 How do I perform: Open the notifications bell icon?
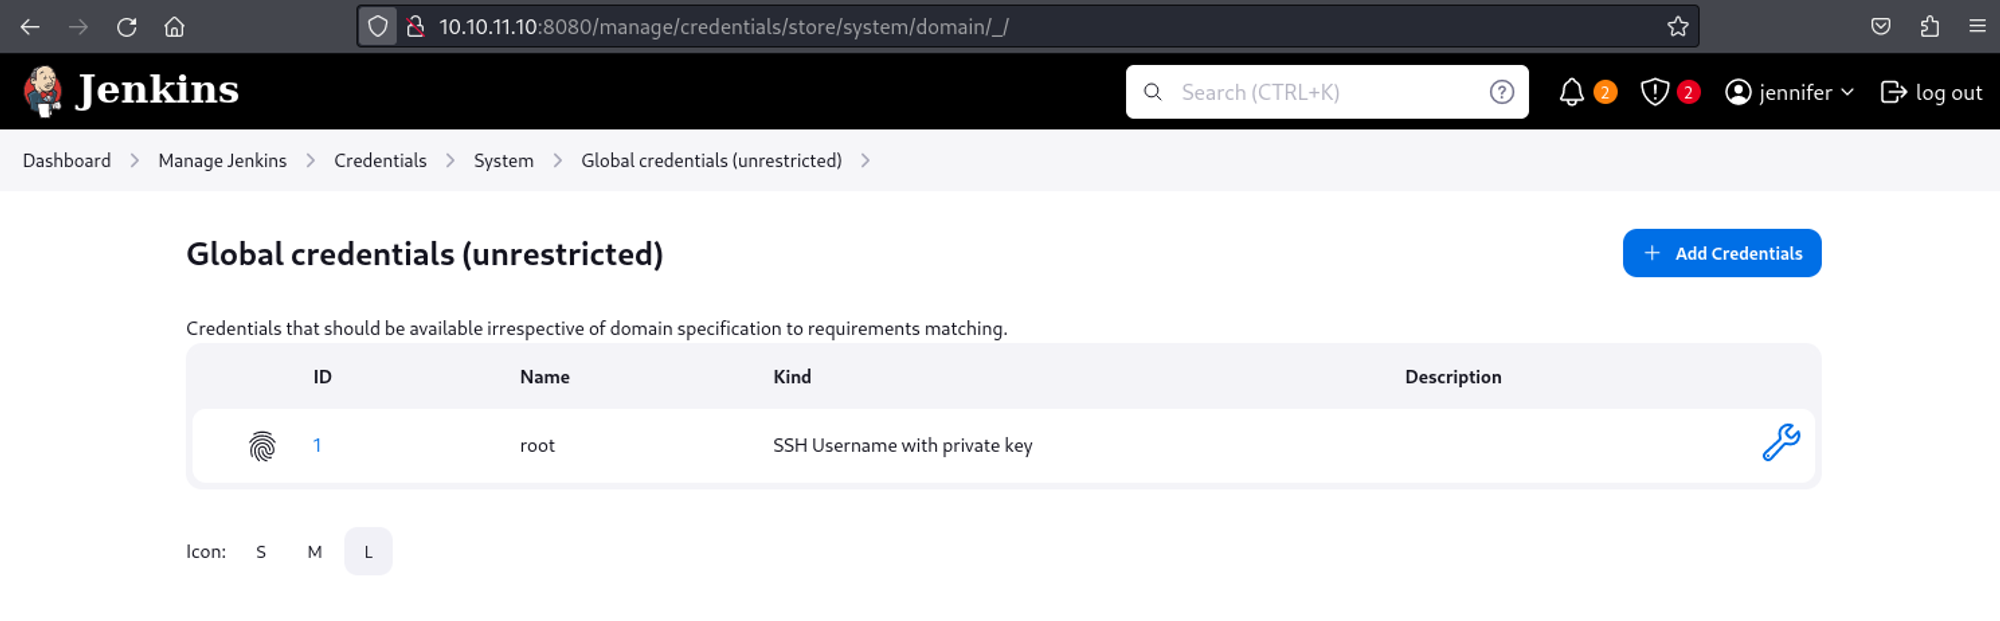tap(1571, 92)
